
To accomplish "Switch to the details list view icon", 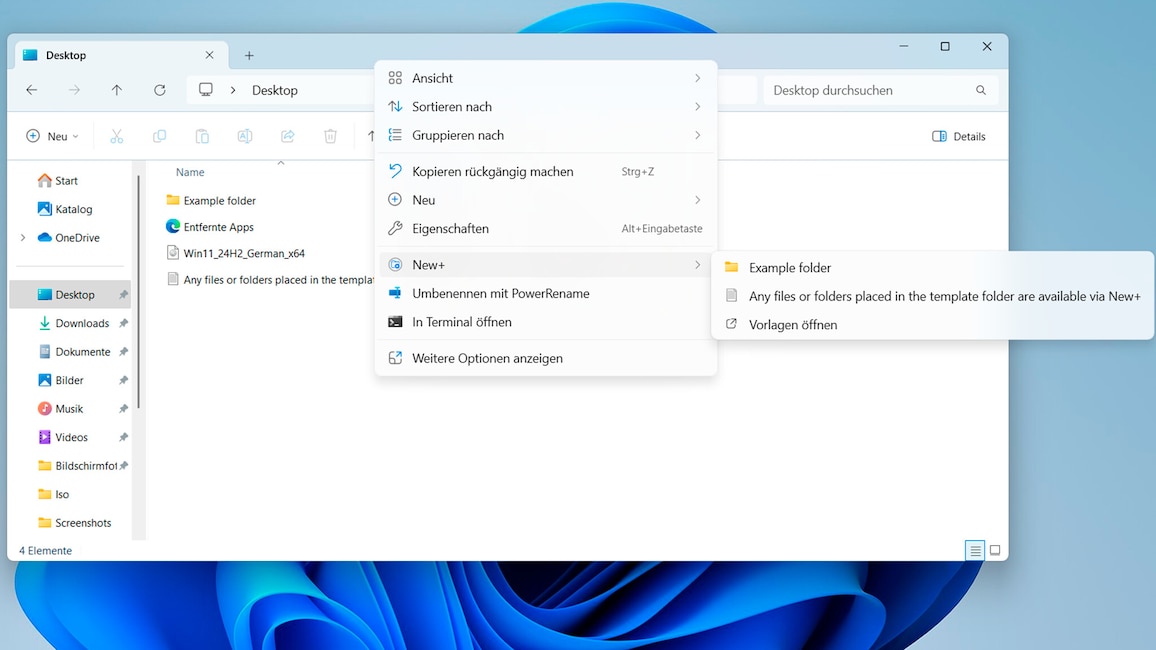I will click(975, 551).
